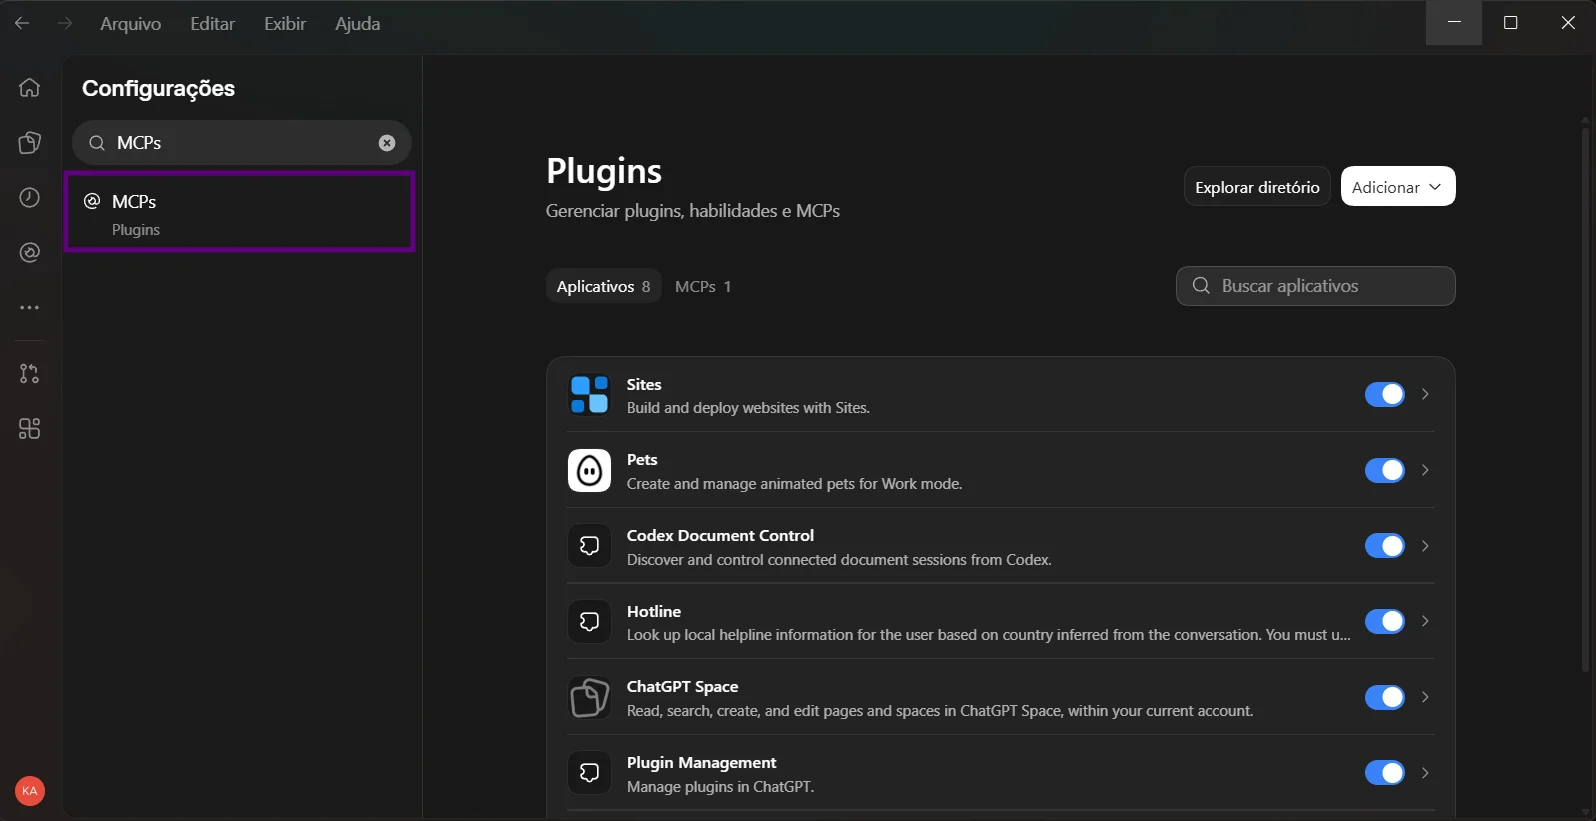Disable the Pets plugin toggle
Image resolution: width=1596 pixels, height=821 pixels.
click(1384, 470)
